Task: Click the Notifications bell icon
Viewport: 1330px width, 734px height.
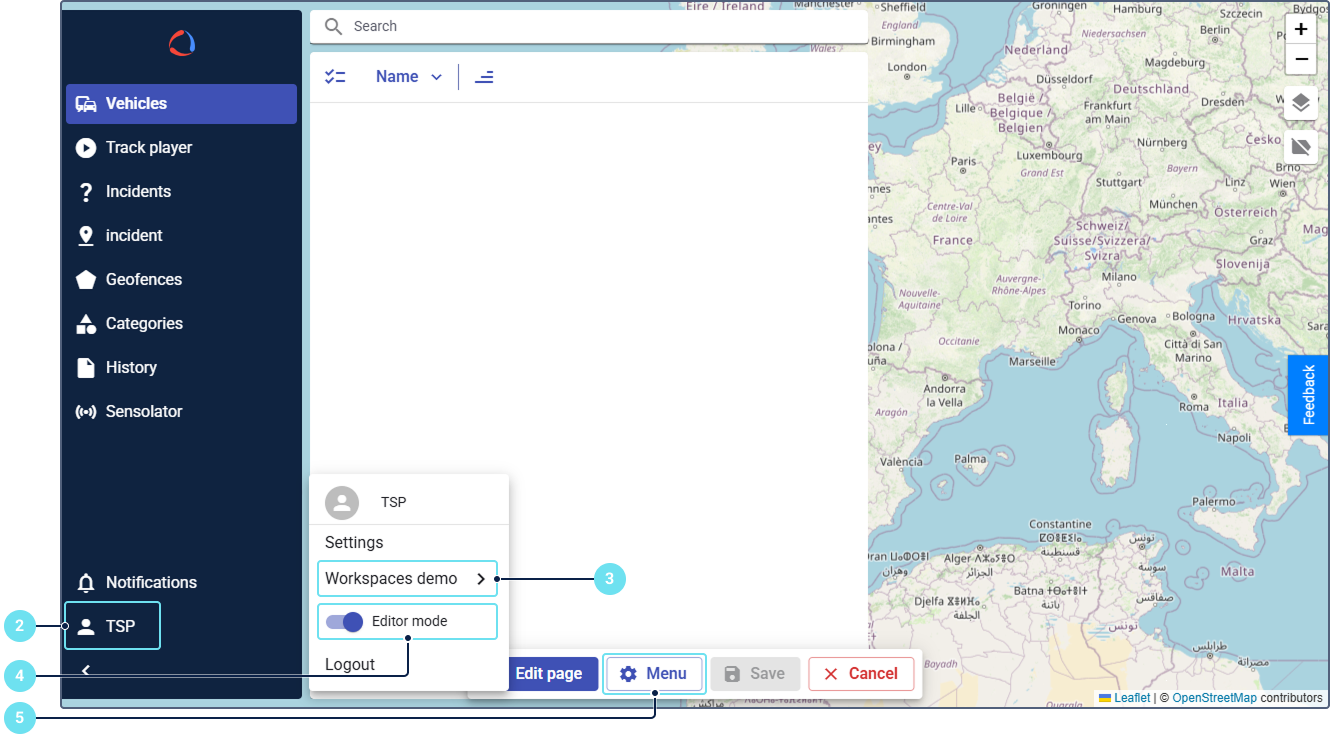Action: (x=86, y=583)
